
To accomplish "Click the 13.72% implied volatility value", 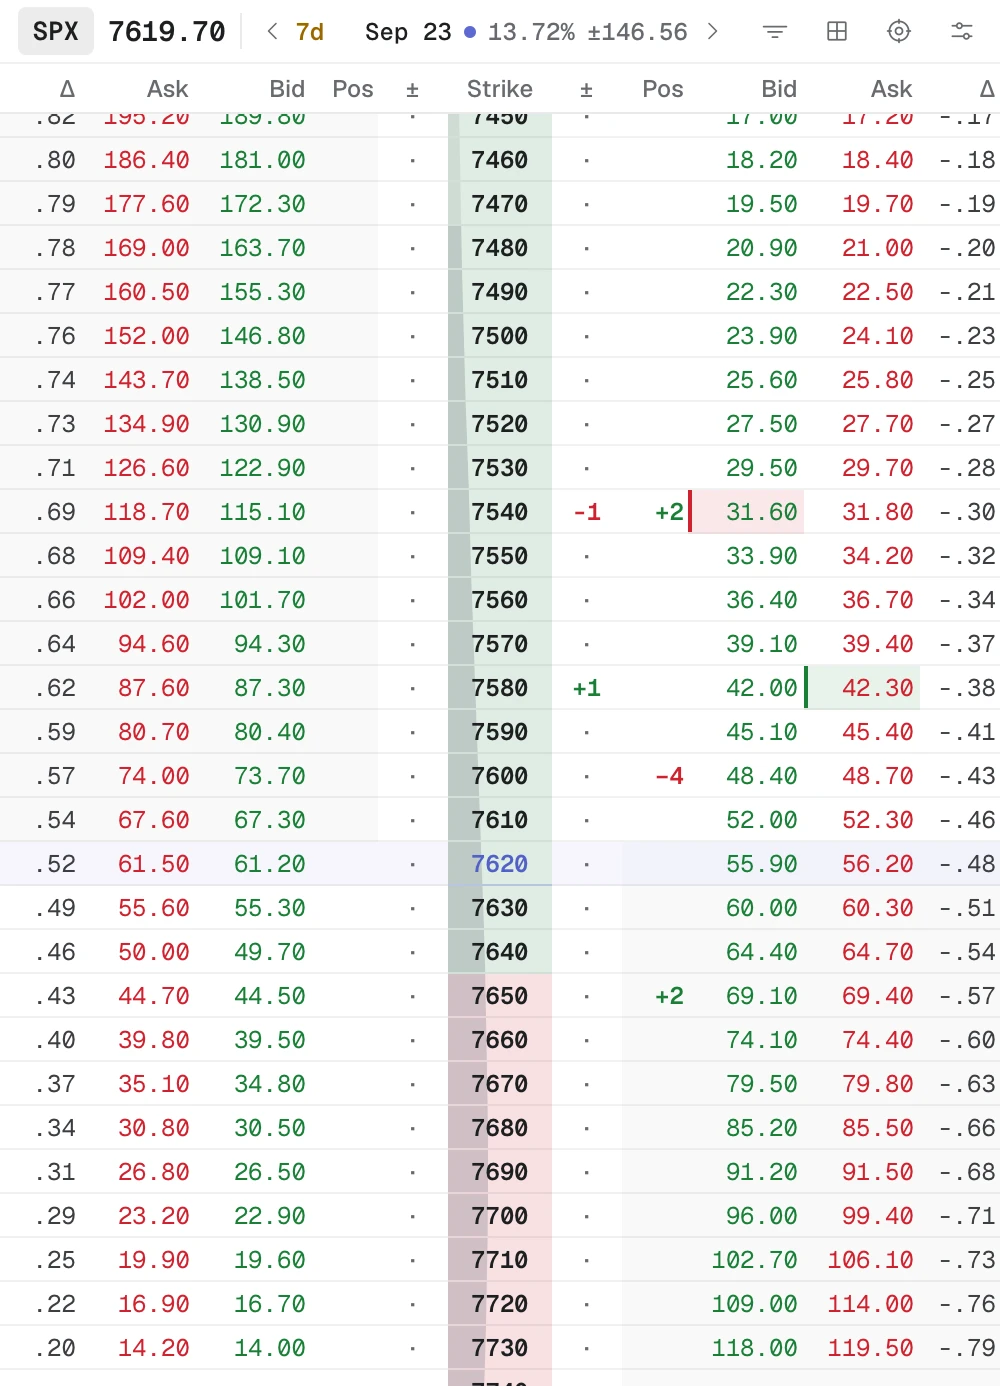I will click(531, 32).
